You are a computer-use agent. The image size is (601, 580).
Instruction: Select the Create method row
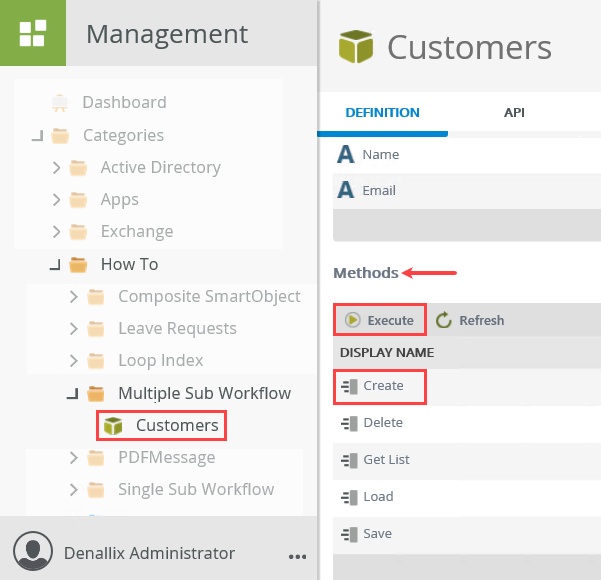[383, 386]
